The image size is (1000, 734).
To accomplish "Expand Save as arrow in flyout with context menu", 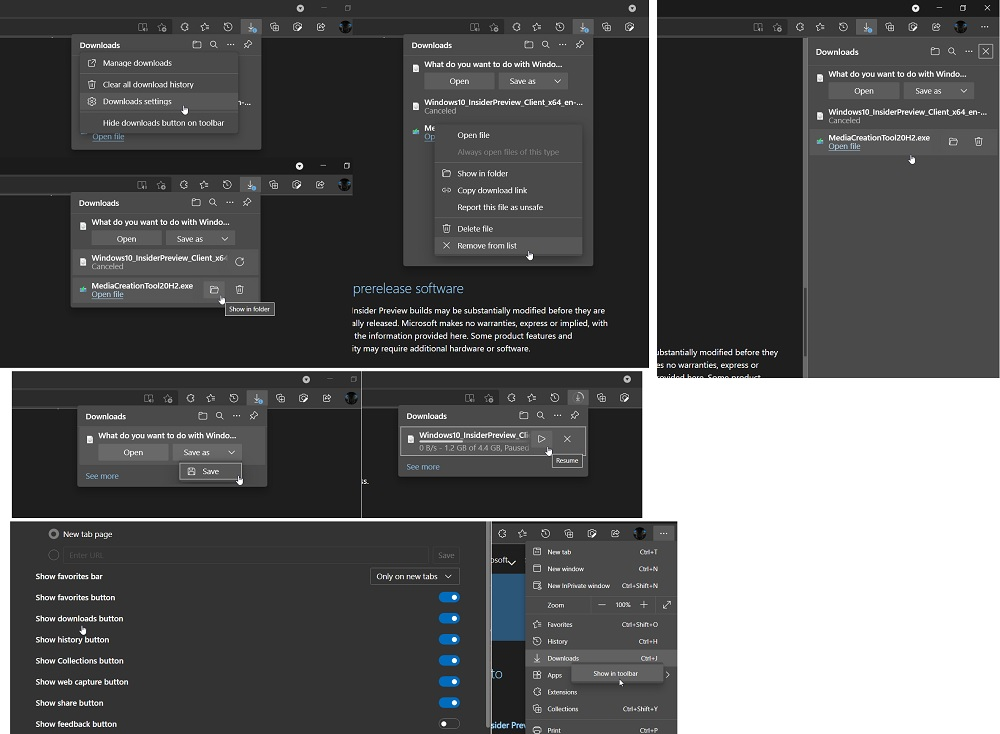I will click(x=557, y=81).
